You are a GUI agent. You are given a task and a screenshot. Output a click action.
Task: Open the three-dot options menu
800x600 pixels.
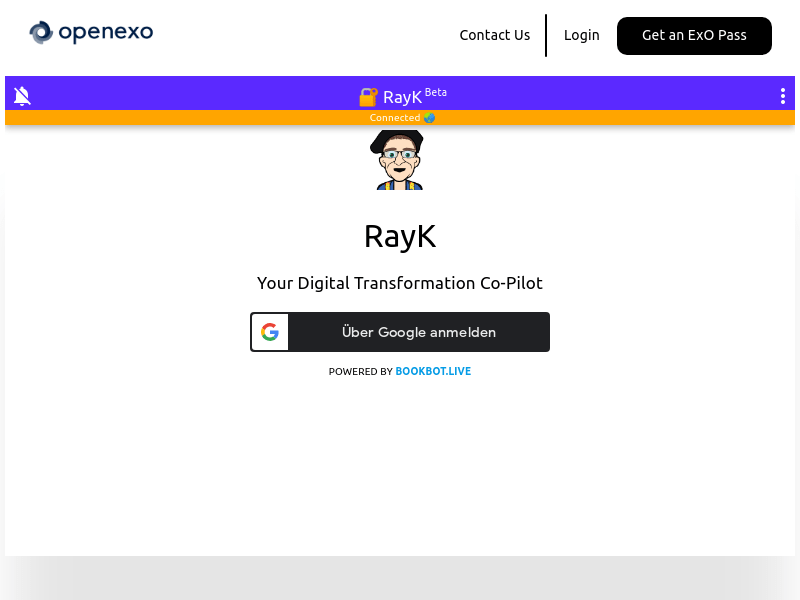coord(782,96)
